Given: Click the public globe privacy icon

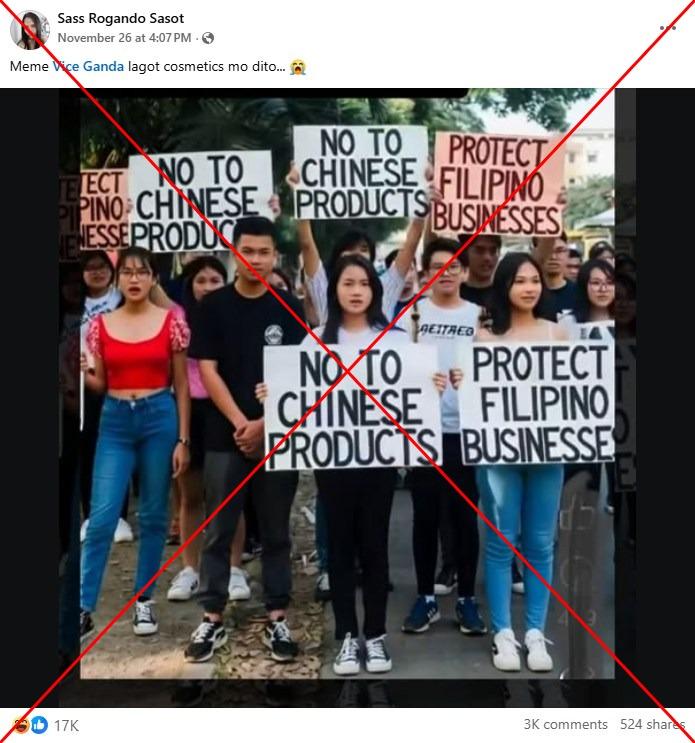Looking at the screenshot, I should (x=208, y=38).
